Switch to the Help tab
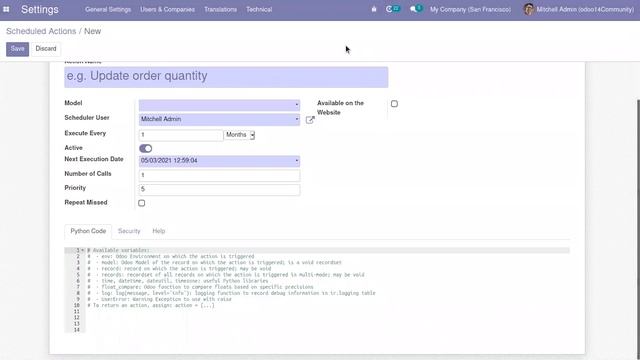 pyautogui.click(x=159, y=231)
